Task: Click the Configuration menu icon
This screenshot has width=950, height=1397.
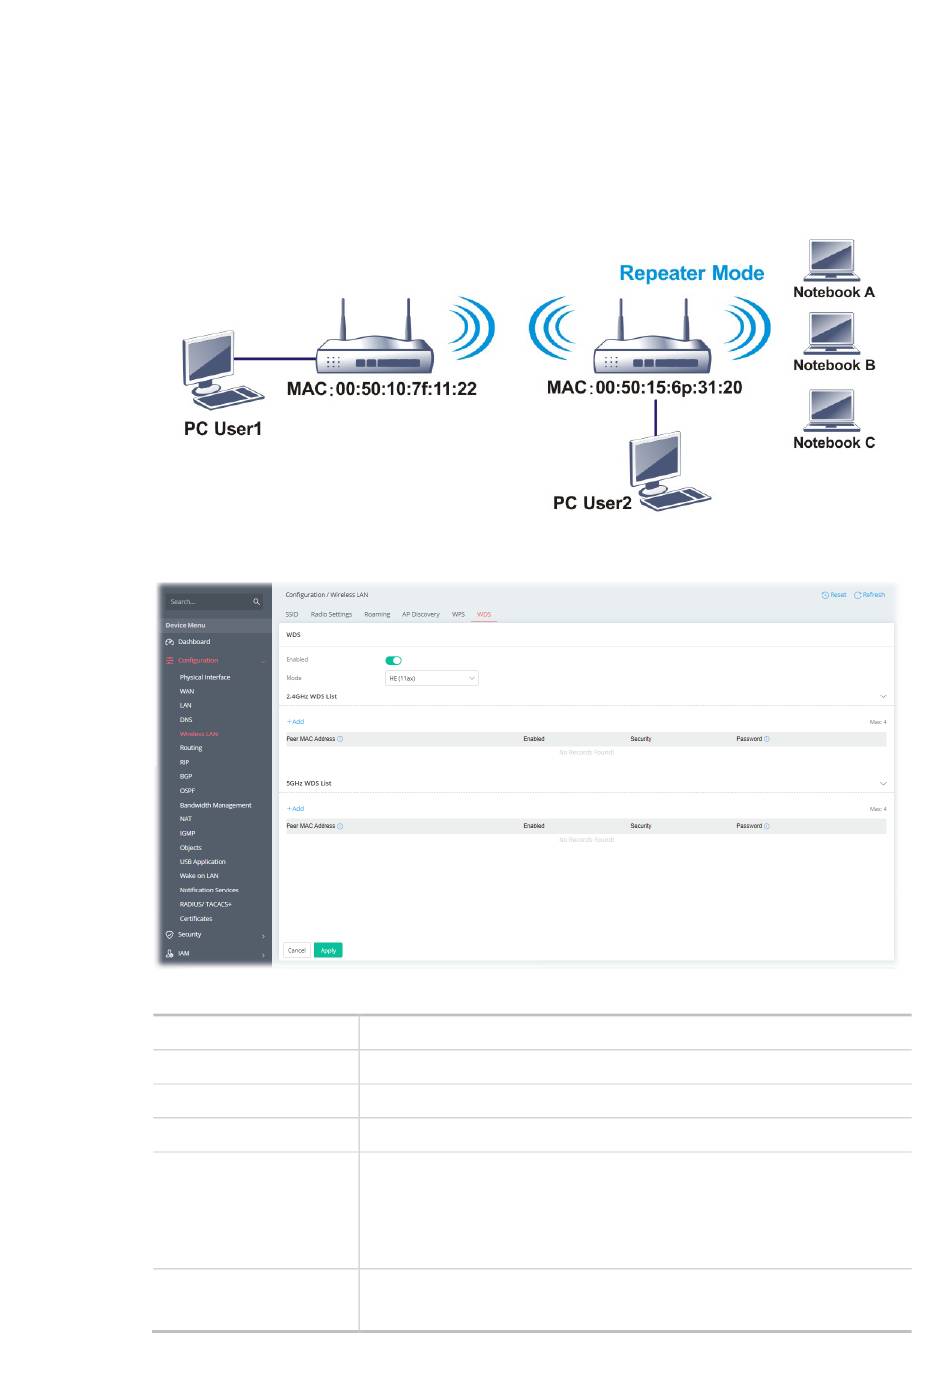Action: pyautogui.click(x=170, y=661)
